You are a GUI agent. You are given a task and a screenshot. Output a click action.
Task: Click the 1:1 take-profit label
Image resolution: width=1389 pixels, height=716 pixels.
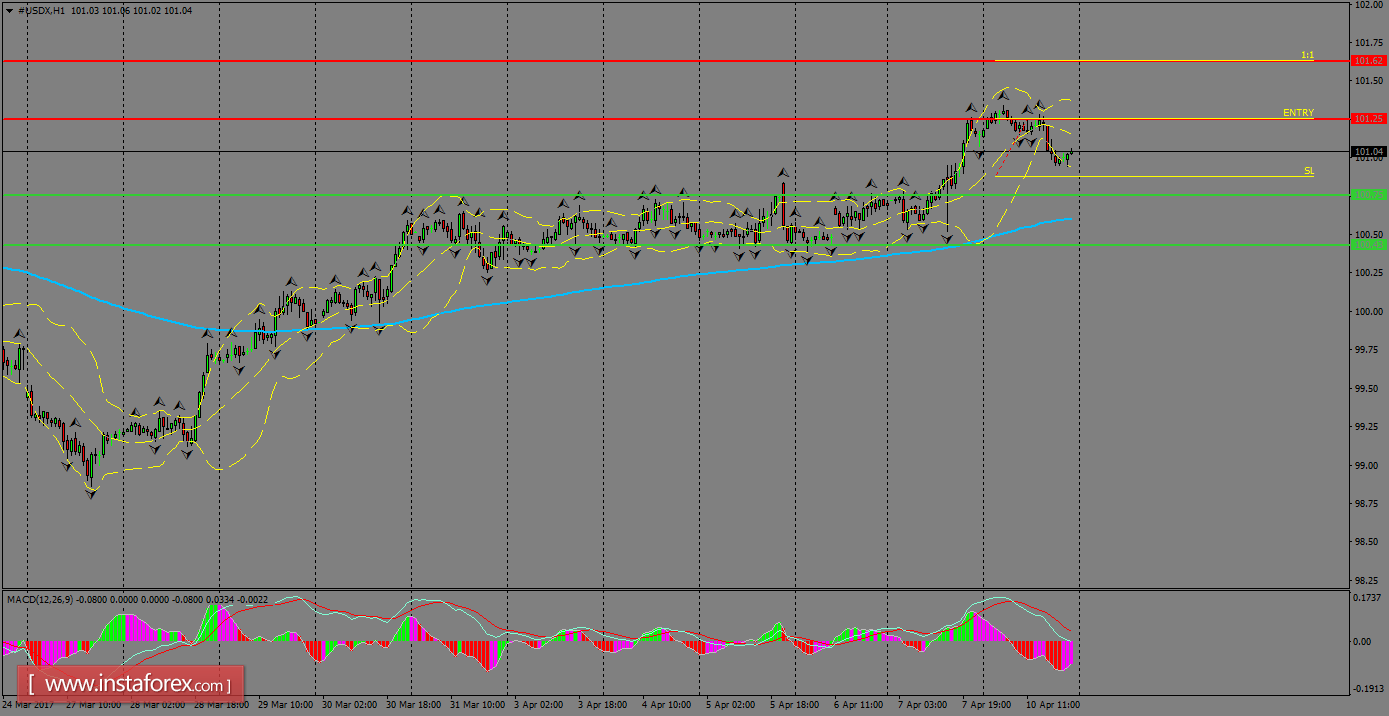pyautogui.click(x=1308, y=56)
